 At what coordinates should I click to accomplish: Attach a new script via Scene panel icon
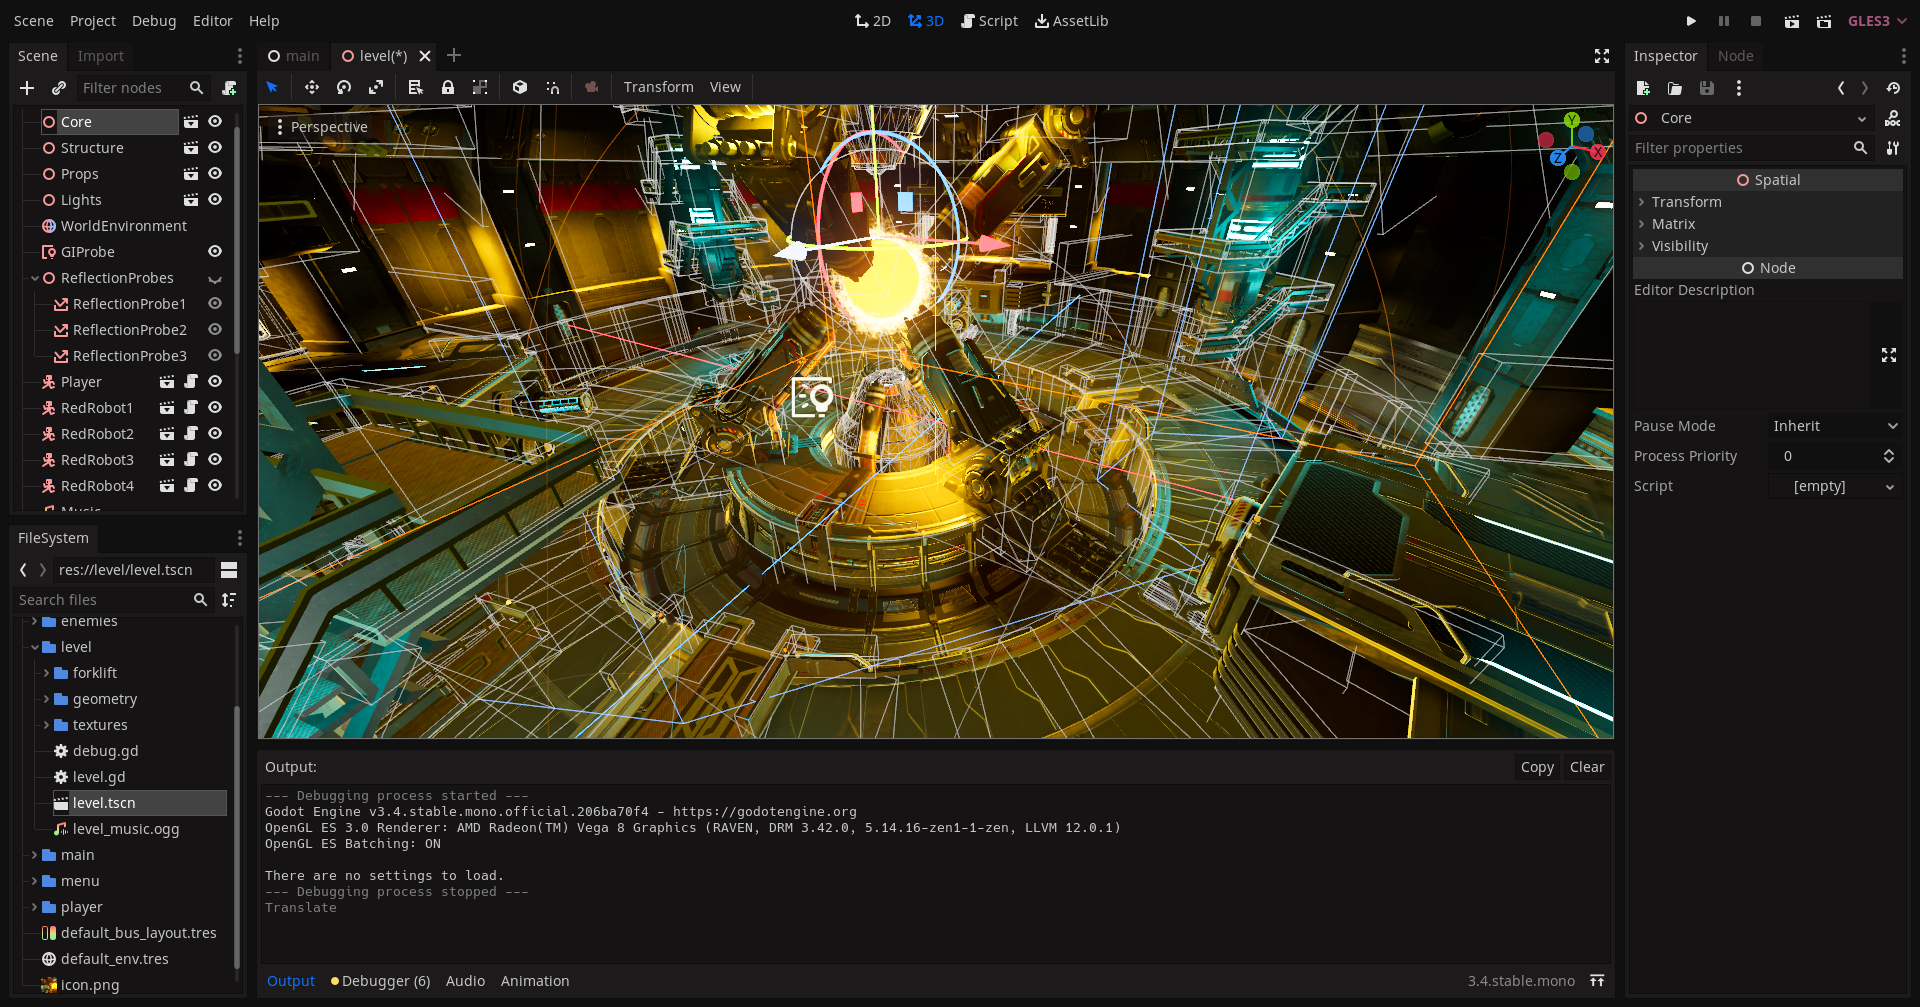coord(229,88)
